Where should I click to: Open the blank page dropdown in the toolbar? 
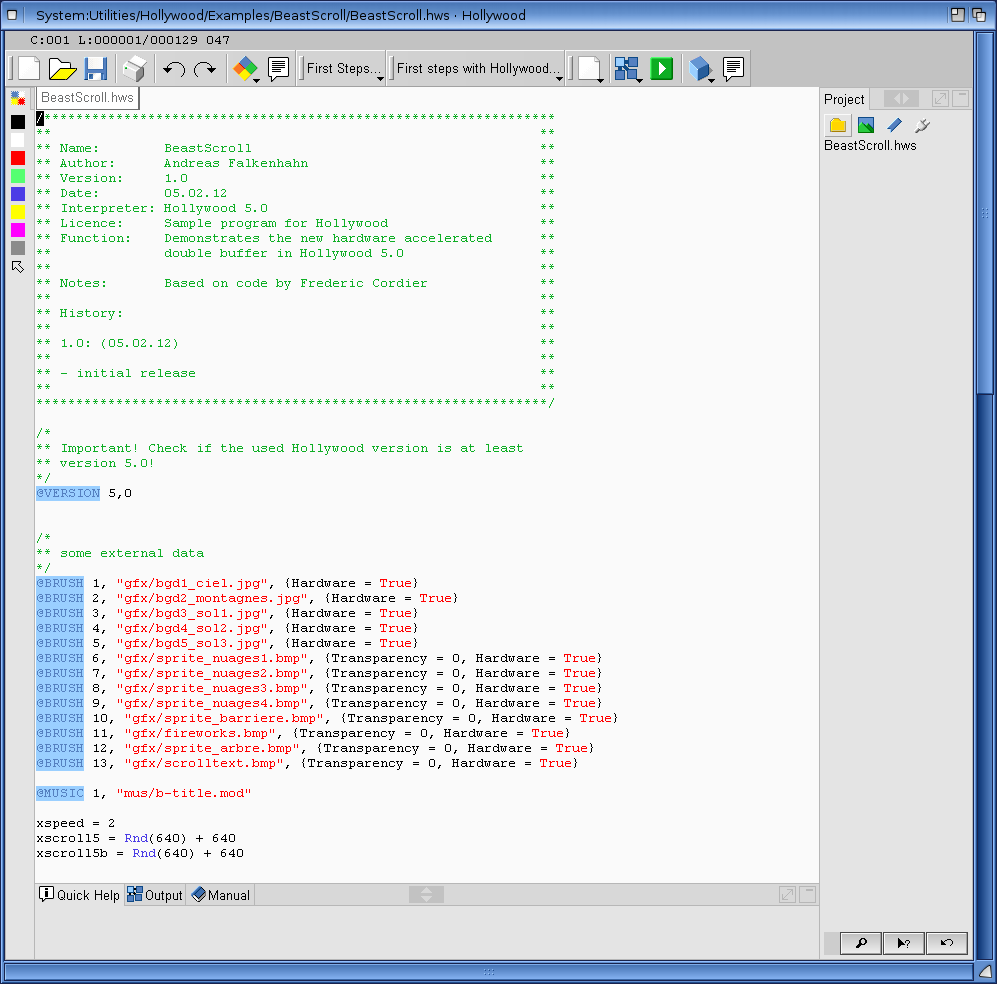pyautogui.click(x=591, y=69)
